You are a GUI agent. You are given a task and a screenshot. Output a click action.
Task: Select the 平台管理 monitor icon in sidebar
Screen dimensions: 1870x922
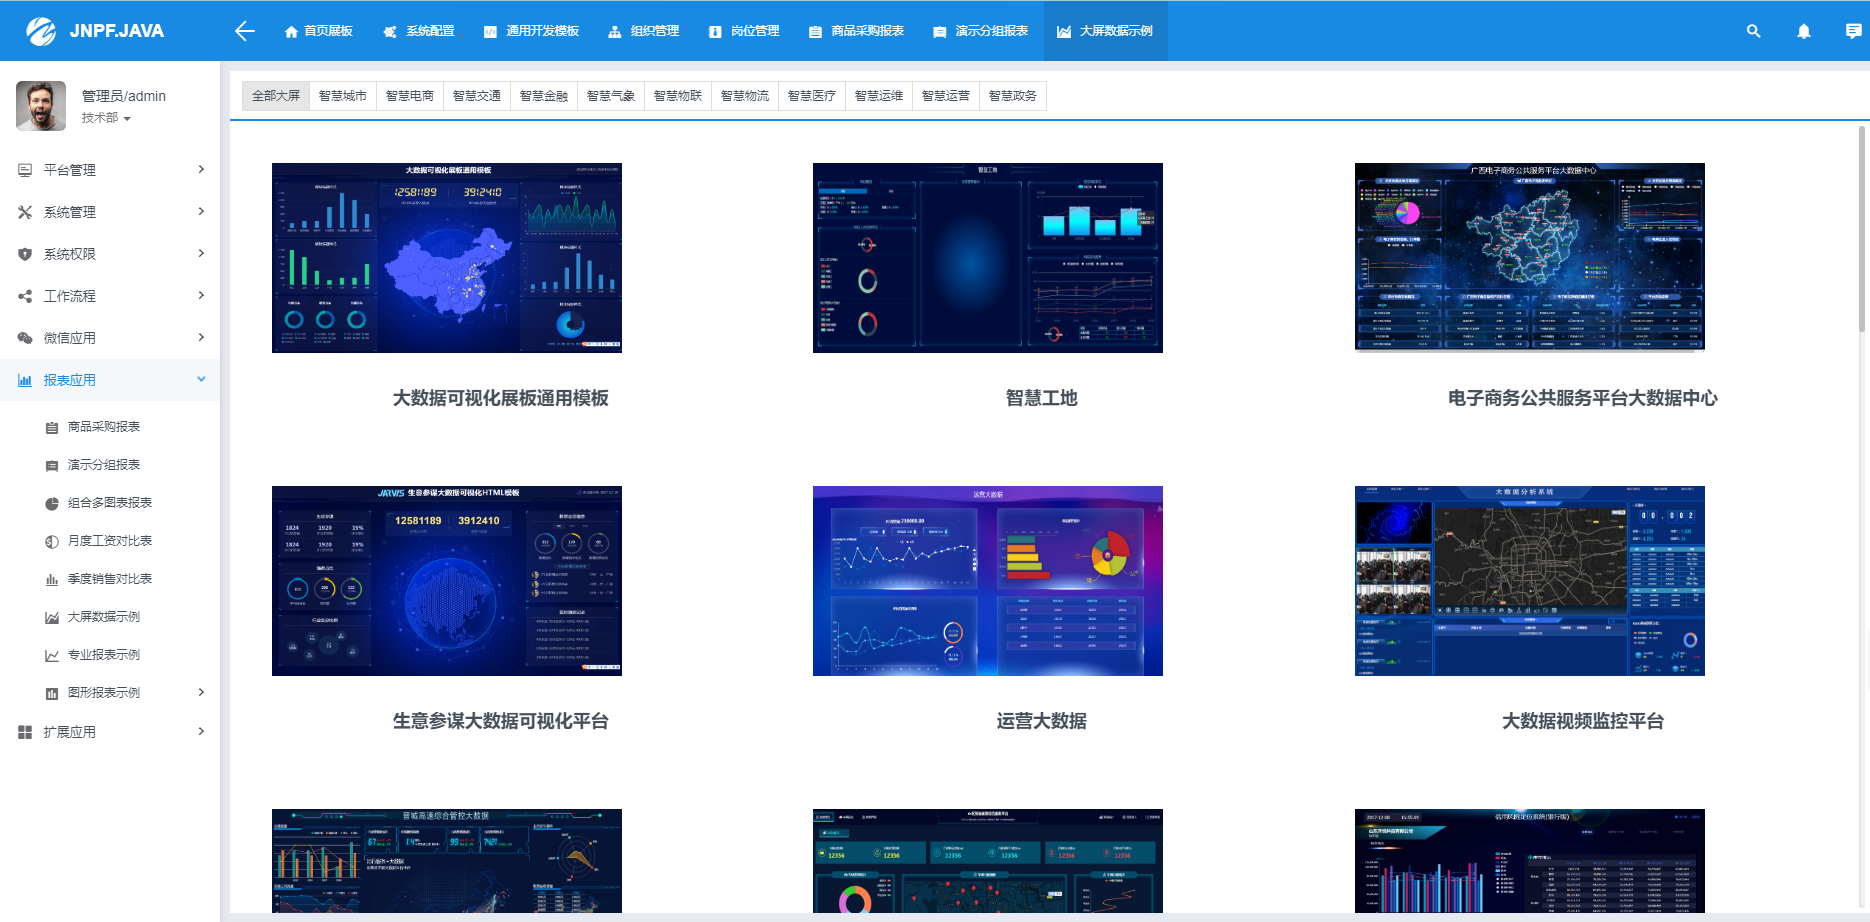click(x=25, y=170)
